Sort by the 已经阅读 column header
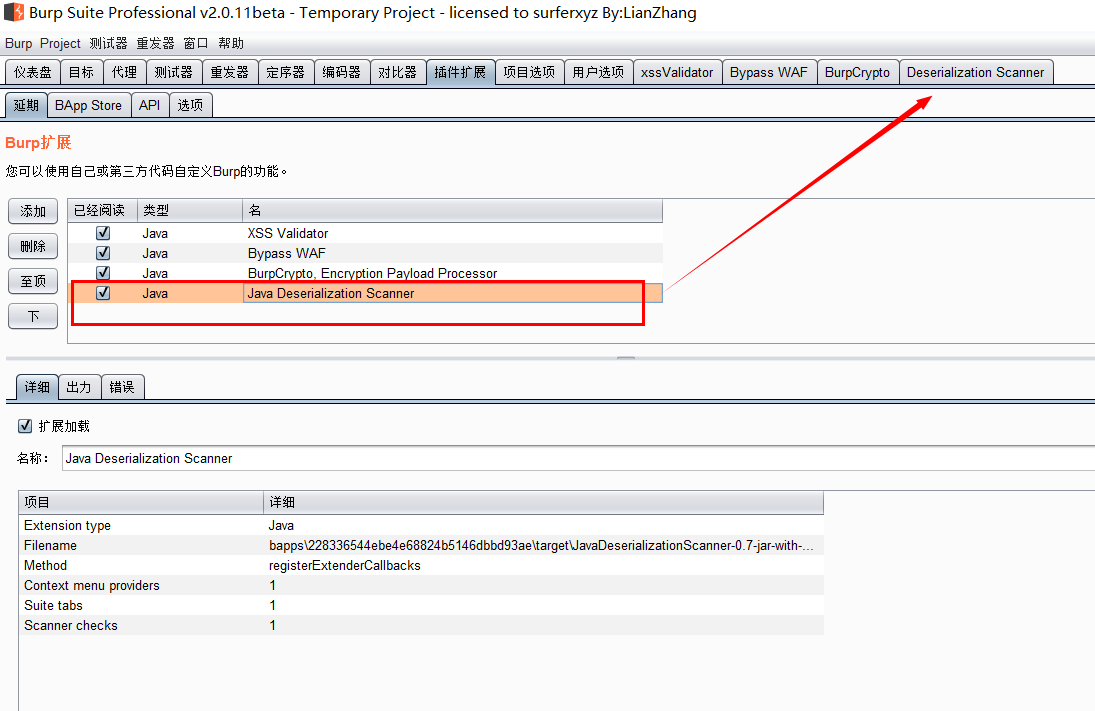The height and width of the screenshot is (711, 1095). coord(103,210)
